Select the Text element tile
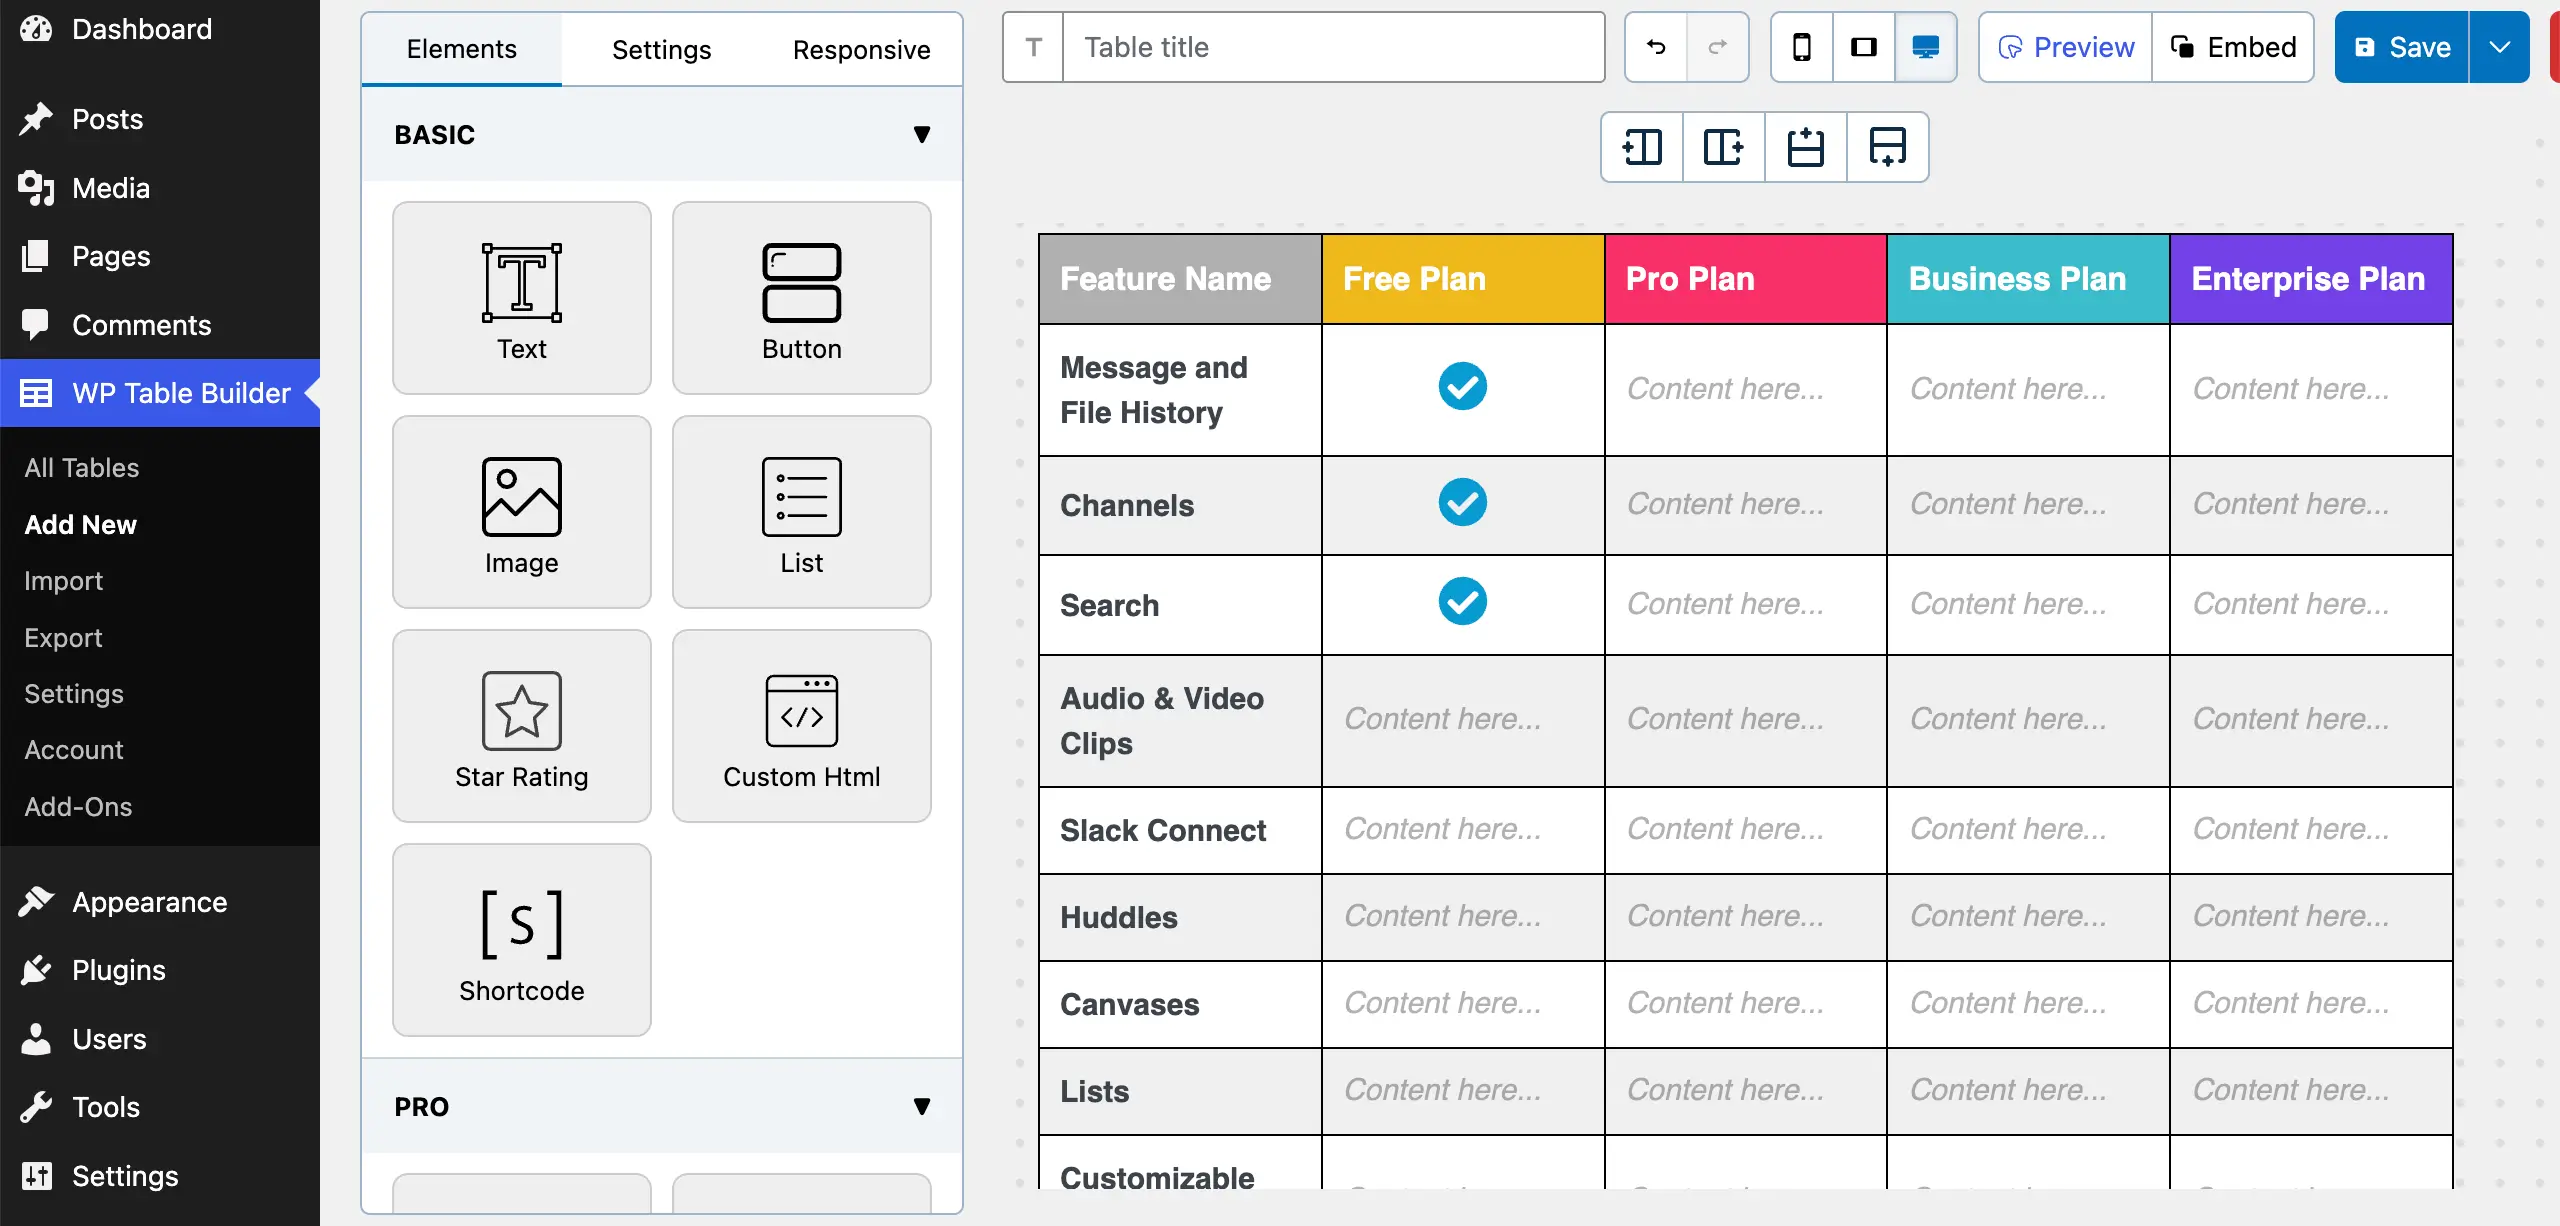Screen dimensions: 2560x1226 521,298
